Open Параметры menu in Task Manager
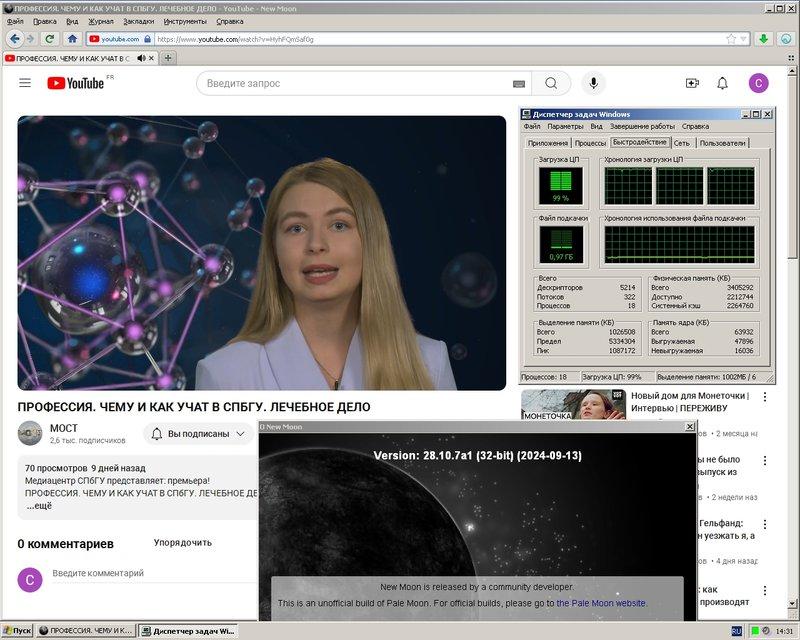The image size is (800, 640). (565, 126)
